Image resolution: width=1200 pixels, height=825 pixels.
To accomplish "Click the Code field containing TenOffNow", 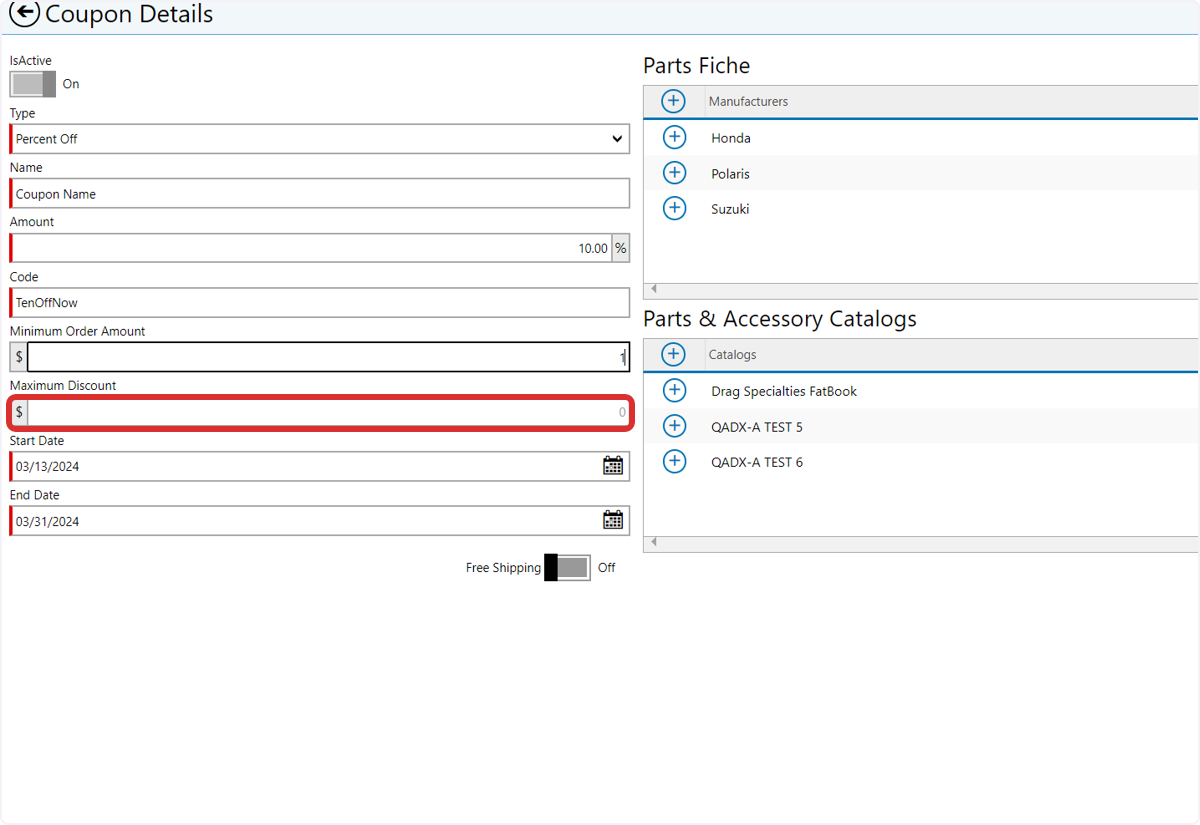I will point(320,302).
